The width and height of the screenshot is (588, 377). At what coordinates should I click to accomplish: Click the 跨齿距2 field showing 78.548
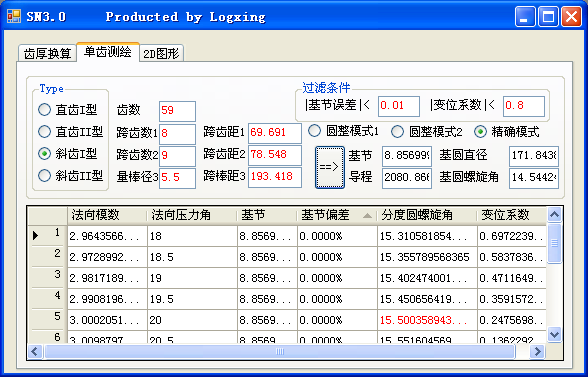tap(275, 155)
